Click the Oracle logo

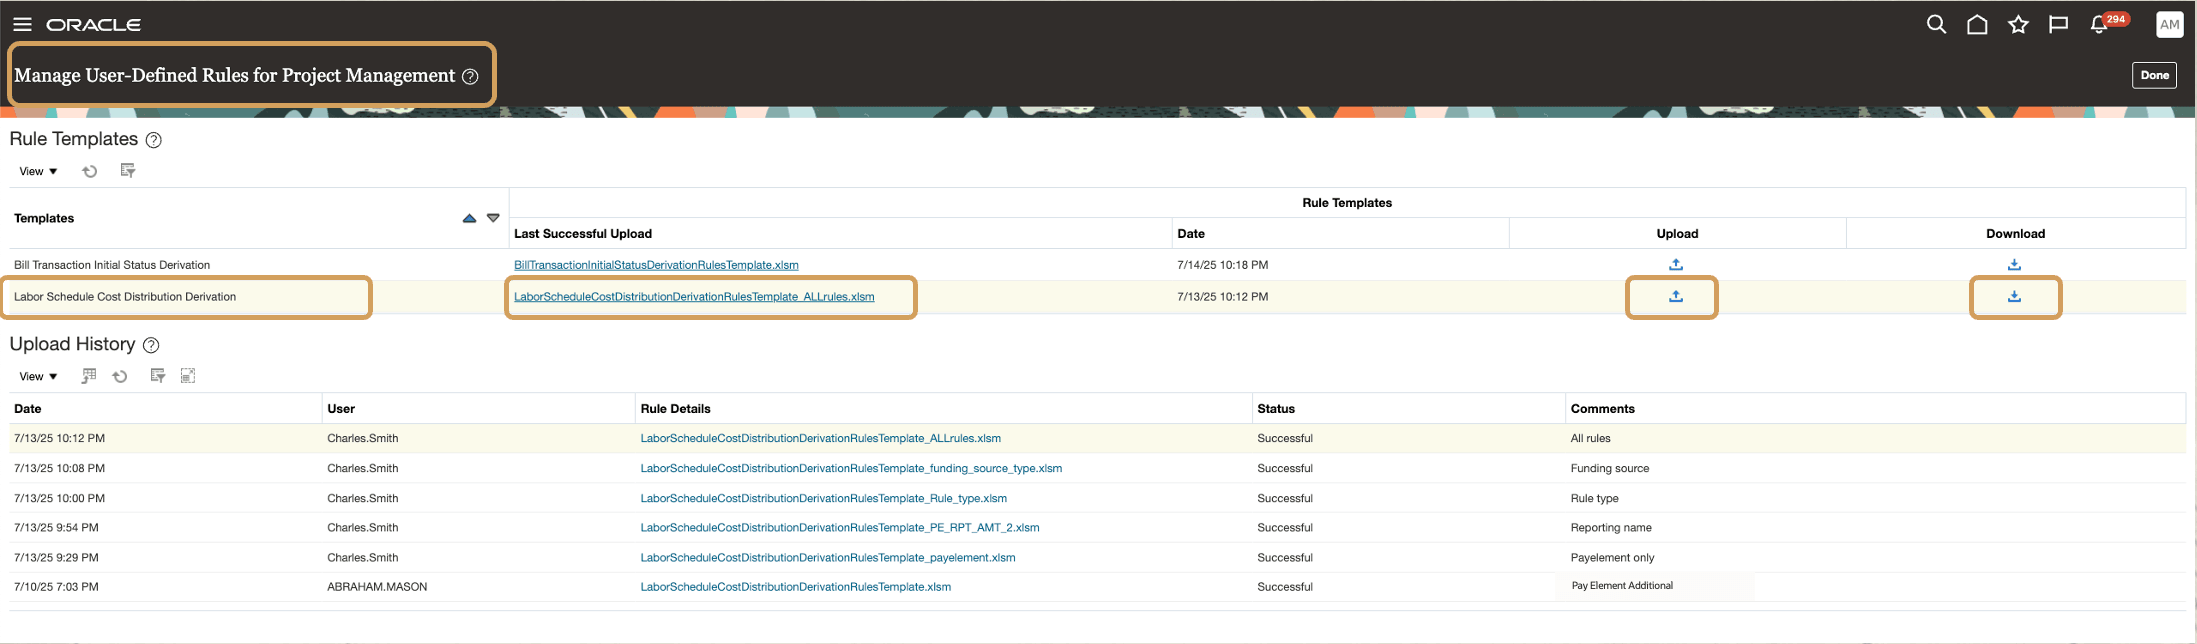click(x=94, y=25)
